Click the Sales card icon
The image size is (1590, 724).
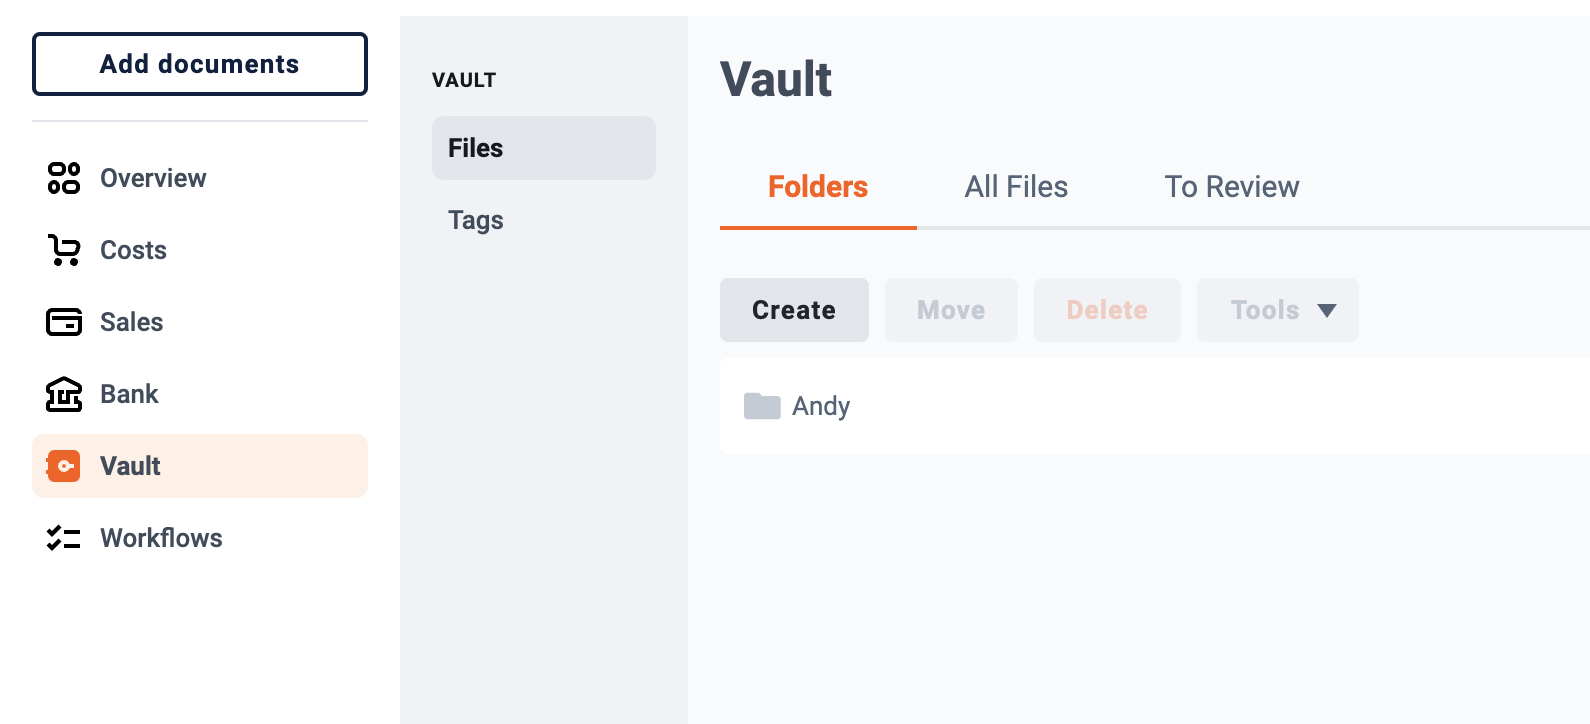pos(64,322)
